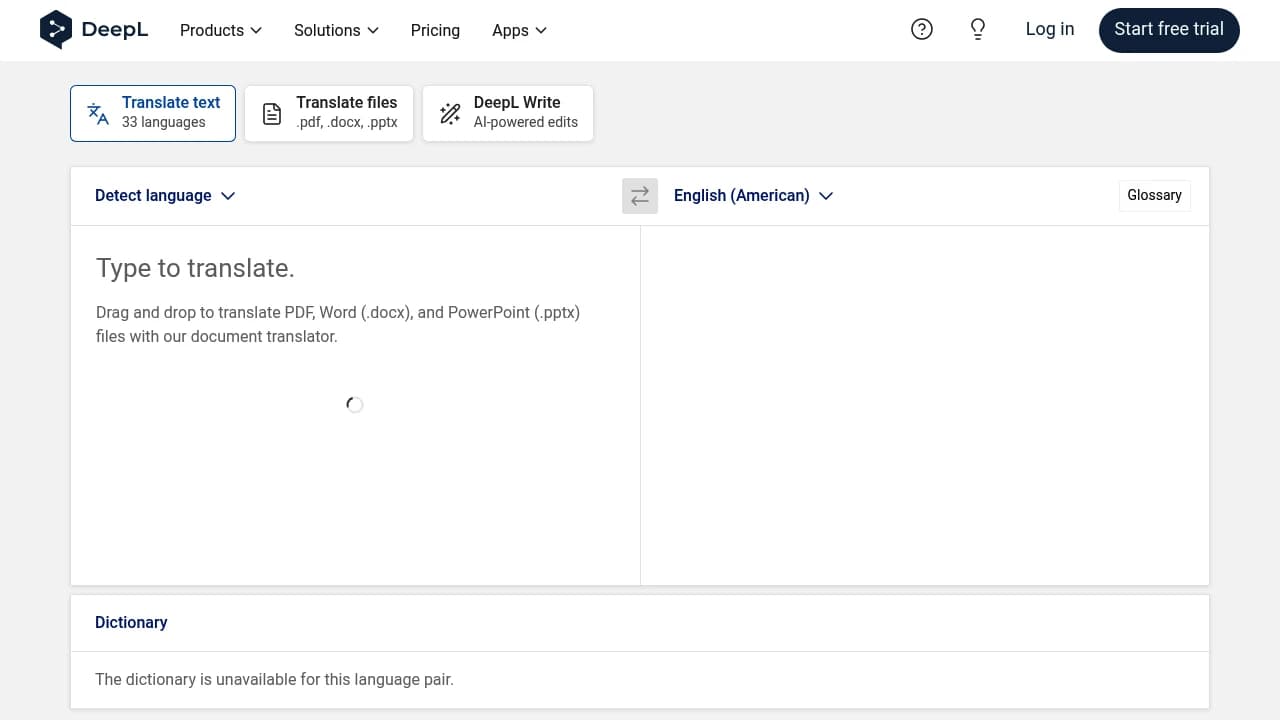Screen dimensions: 1280x720
Task: Click the dictionary unavailable message text
Action: coord(274,679)
